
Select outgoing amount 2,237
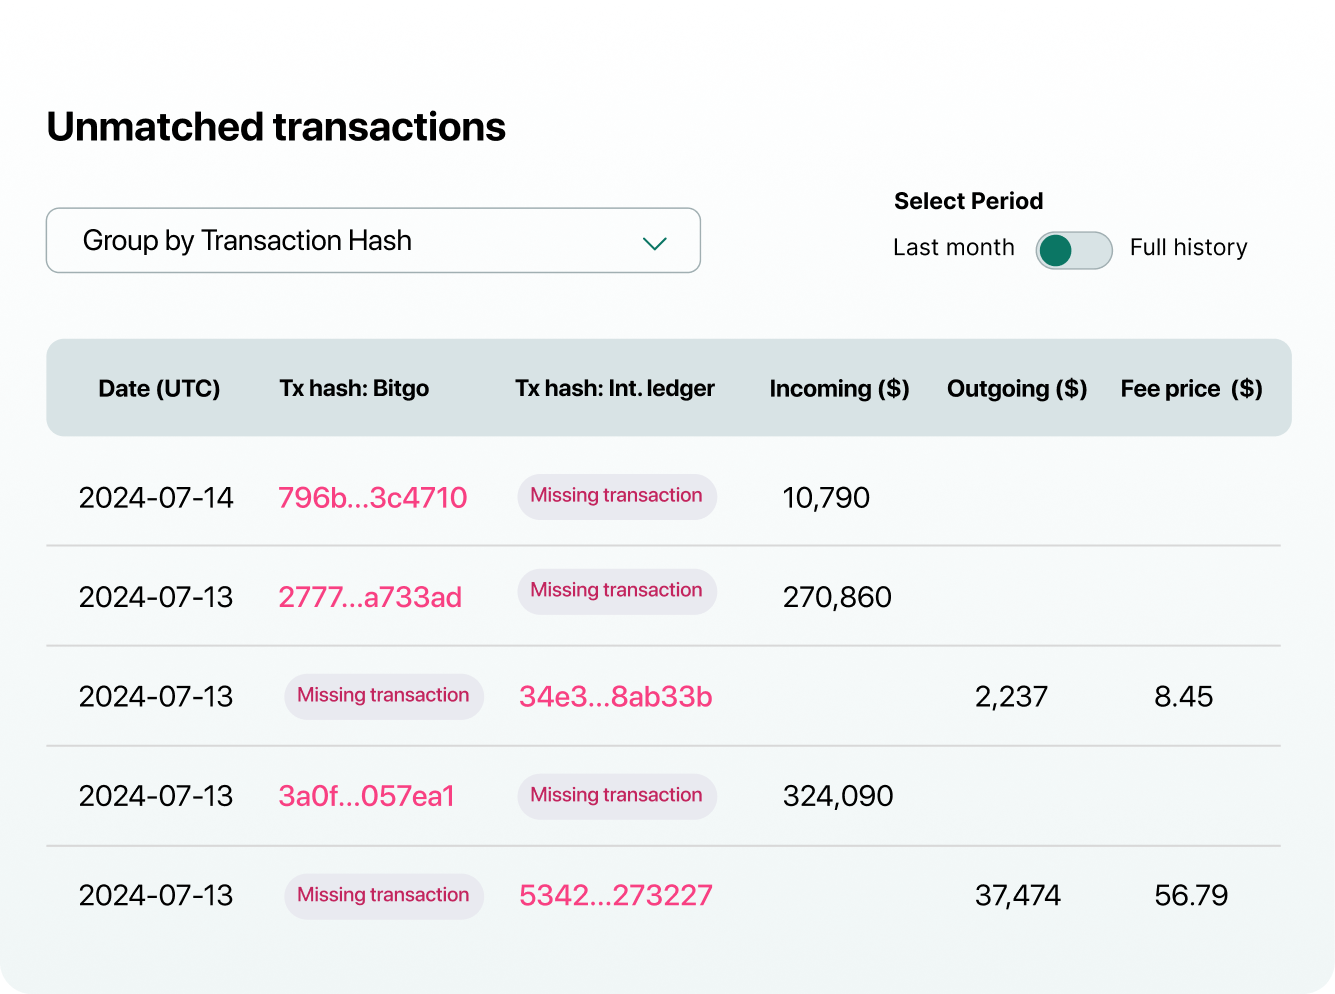click(1011, 696)
